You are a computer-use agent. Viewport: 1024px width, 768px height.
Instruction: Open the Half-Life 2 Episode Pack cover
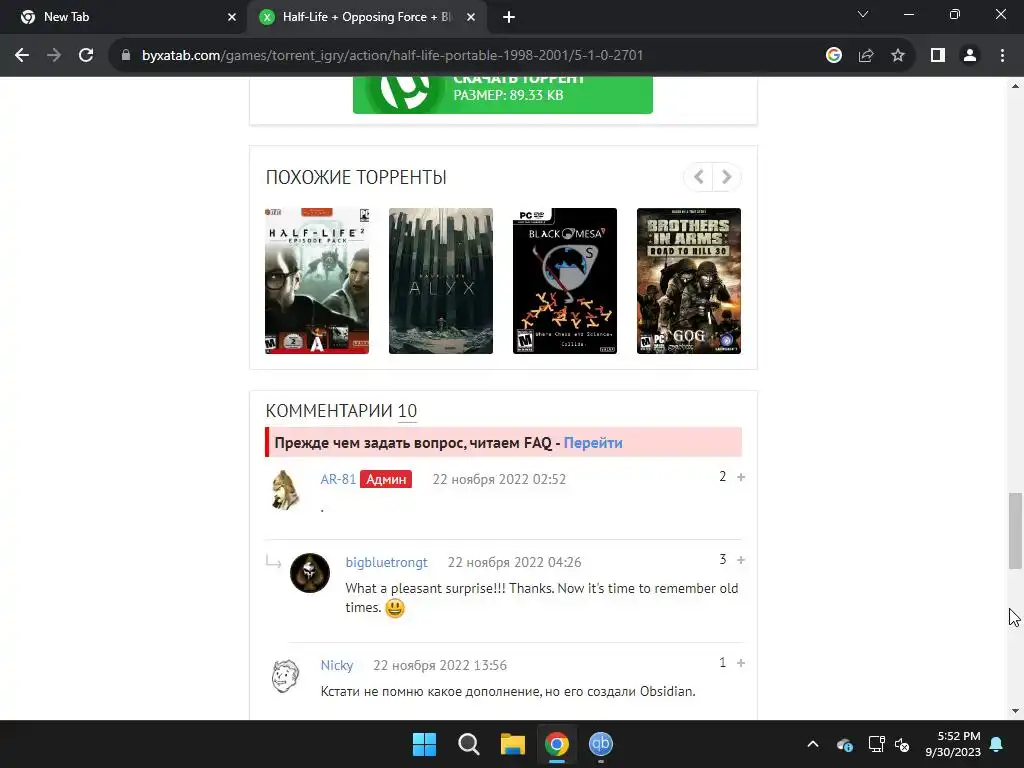(317, 281)
